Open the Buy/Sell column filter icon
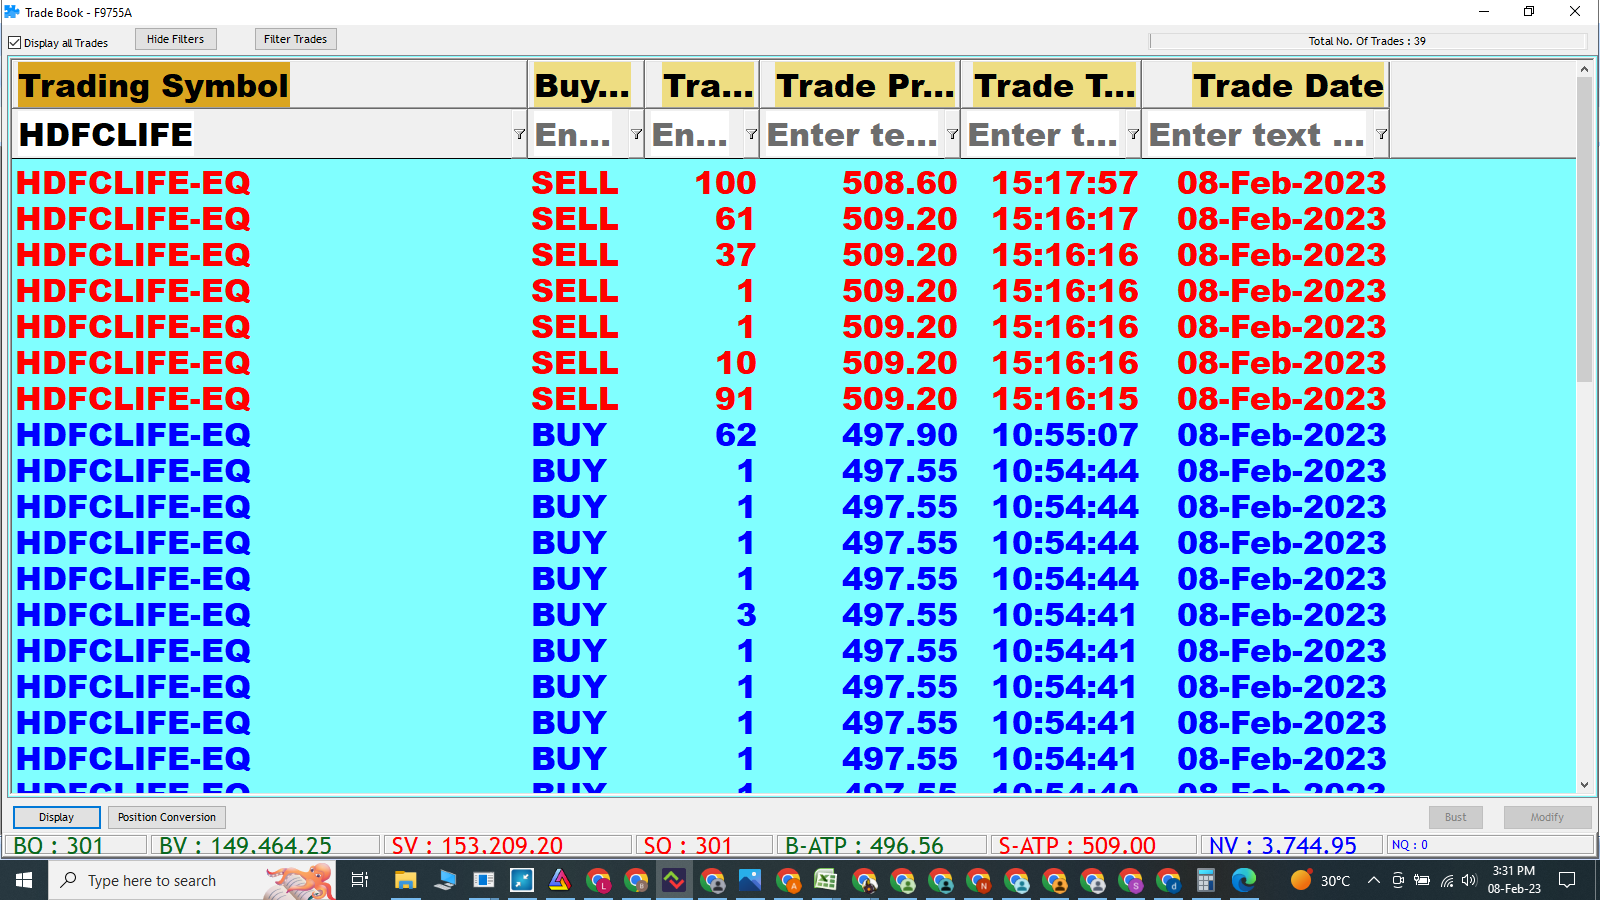Viewport: 1600px width, 900px height. 636,134
